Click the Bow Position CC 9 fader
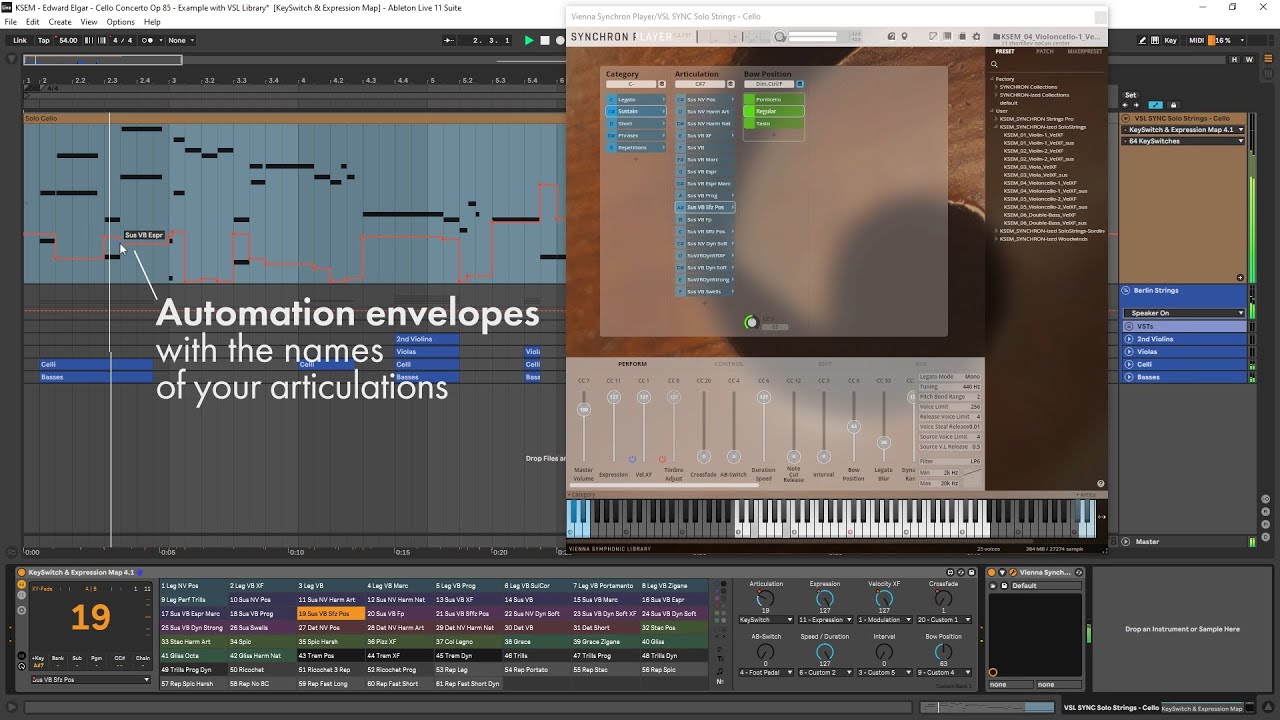This screenshot has width=1280, height=720. tap(853, 426)
